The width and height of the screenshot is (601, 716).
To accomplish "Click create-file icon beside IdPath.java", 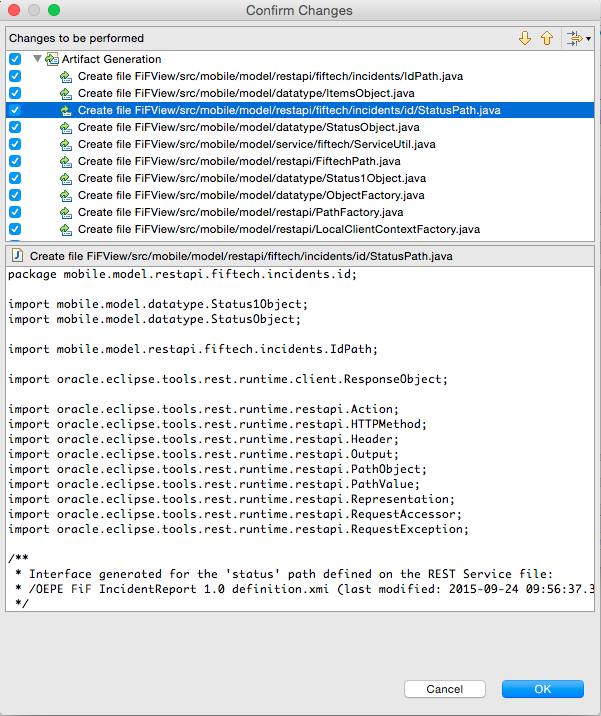I will [66, 77].
